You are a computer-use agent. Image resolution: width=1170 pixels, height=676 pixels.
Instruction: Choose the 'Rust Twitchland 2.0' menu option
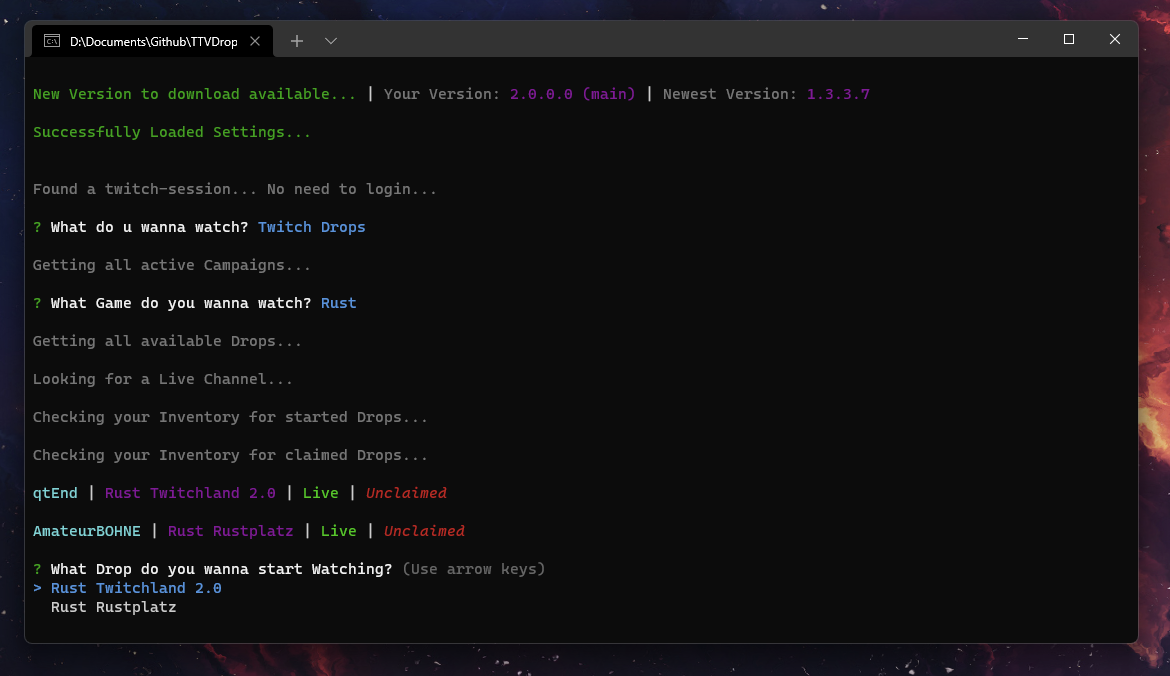[x=136, y=588]
